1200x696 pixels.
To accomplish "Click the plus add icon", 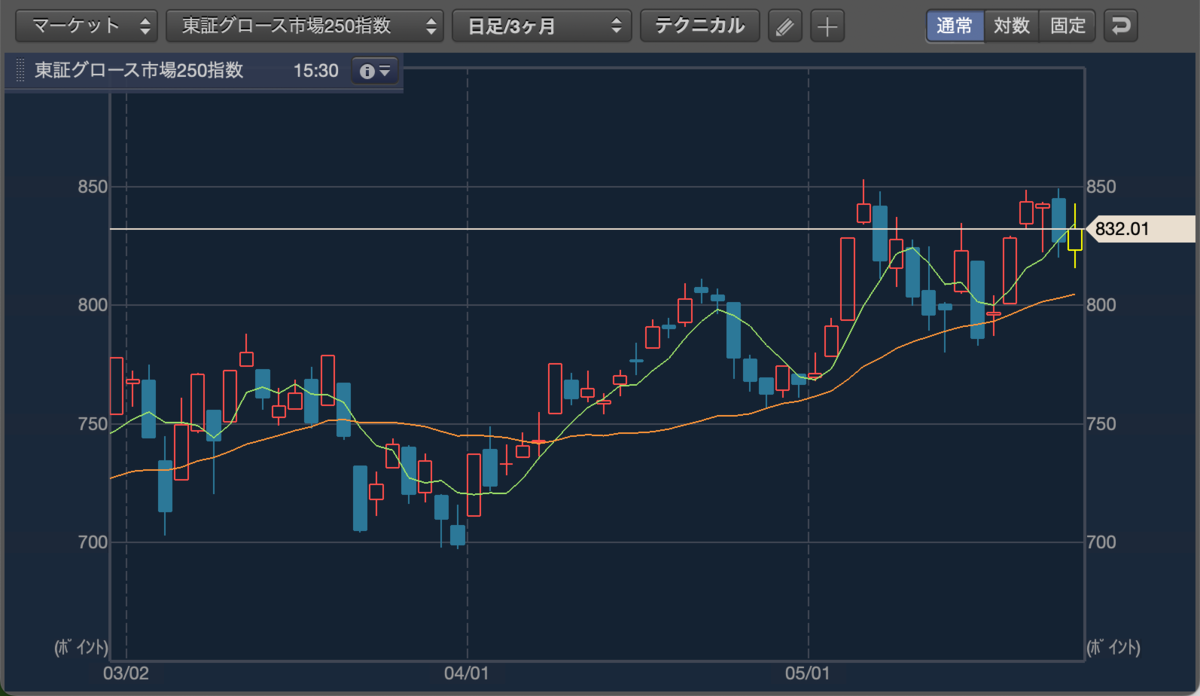I will (827, 26).
